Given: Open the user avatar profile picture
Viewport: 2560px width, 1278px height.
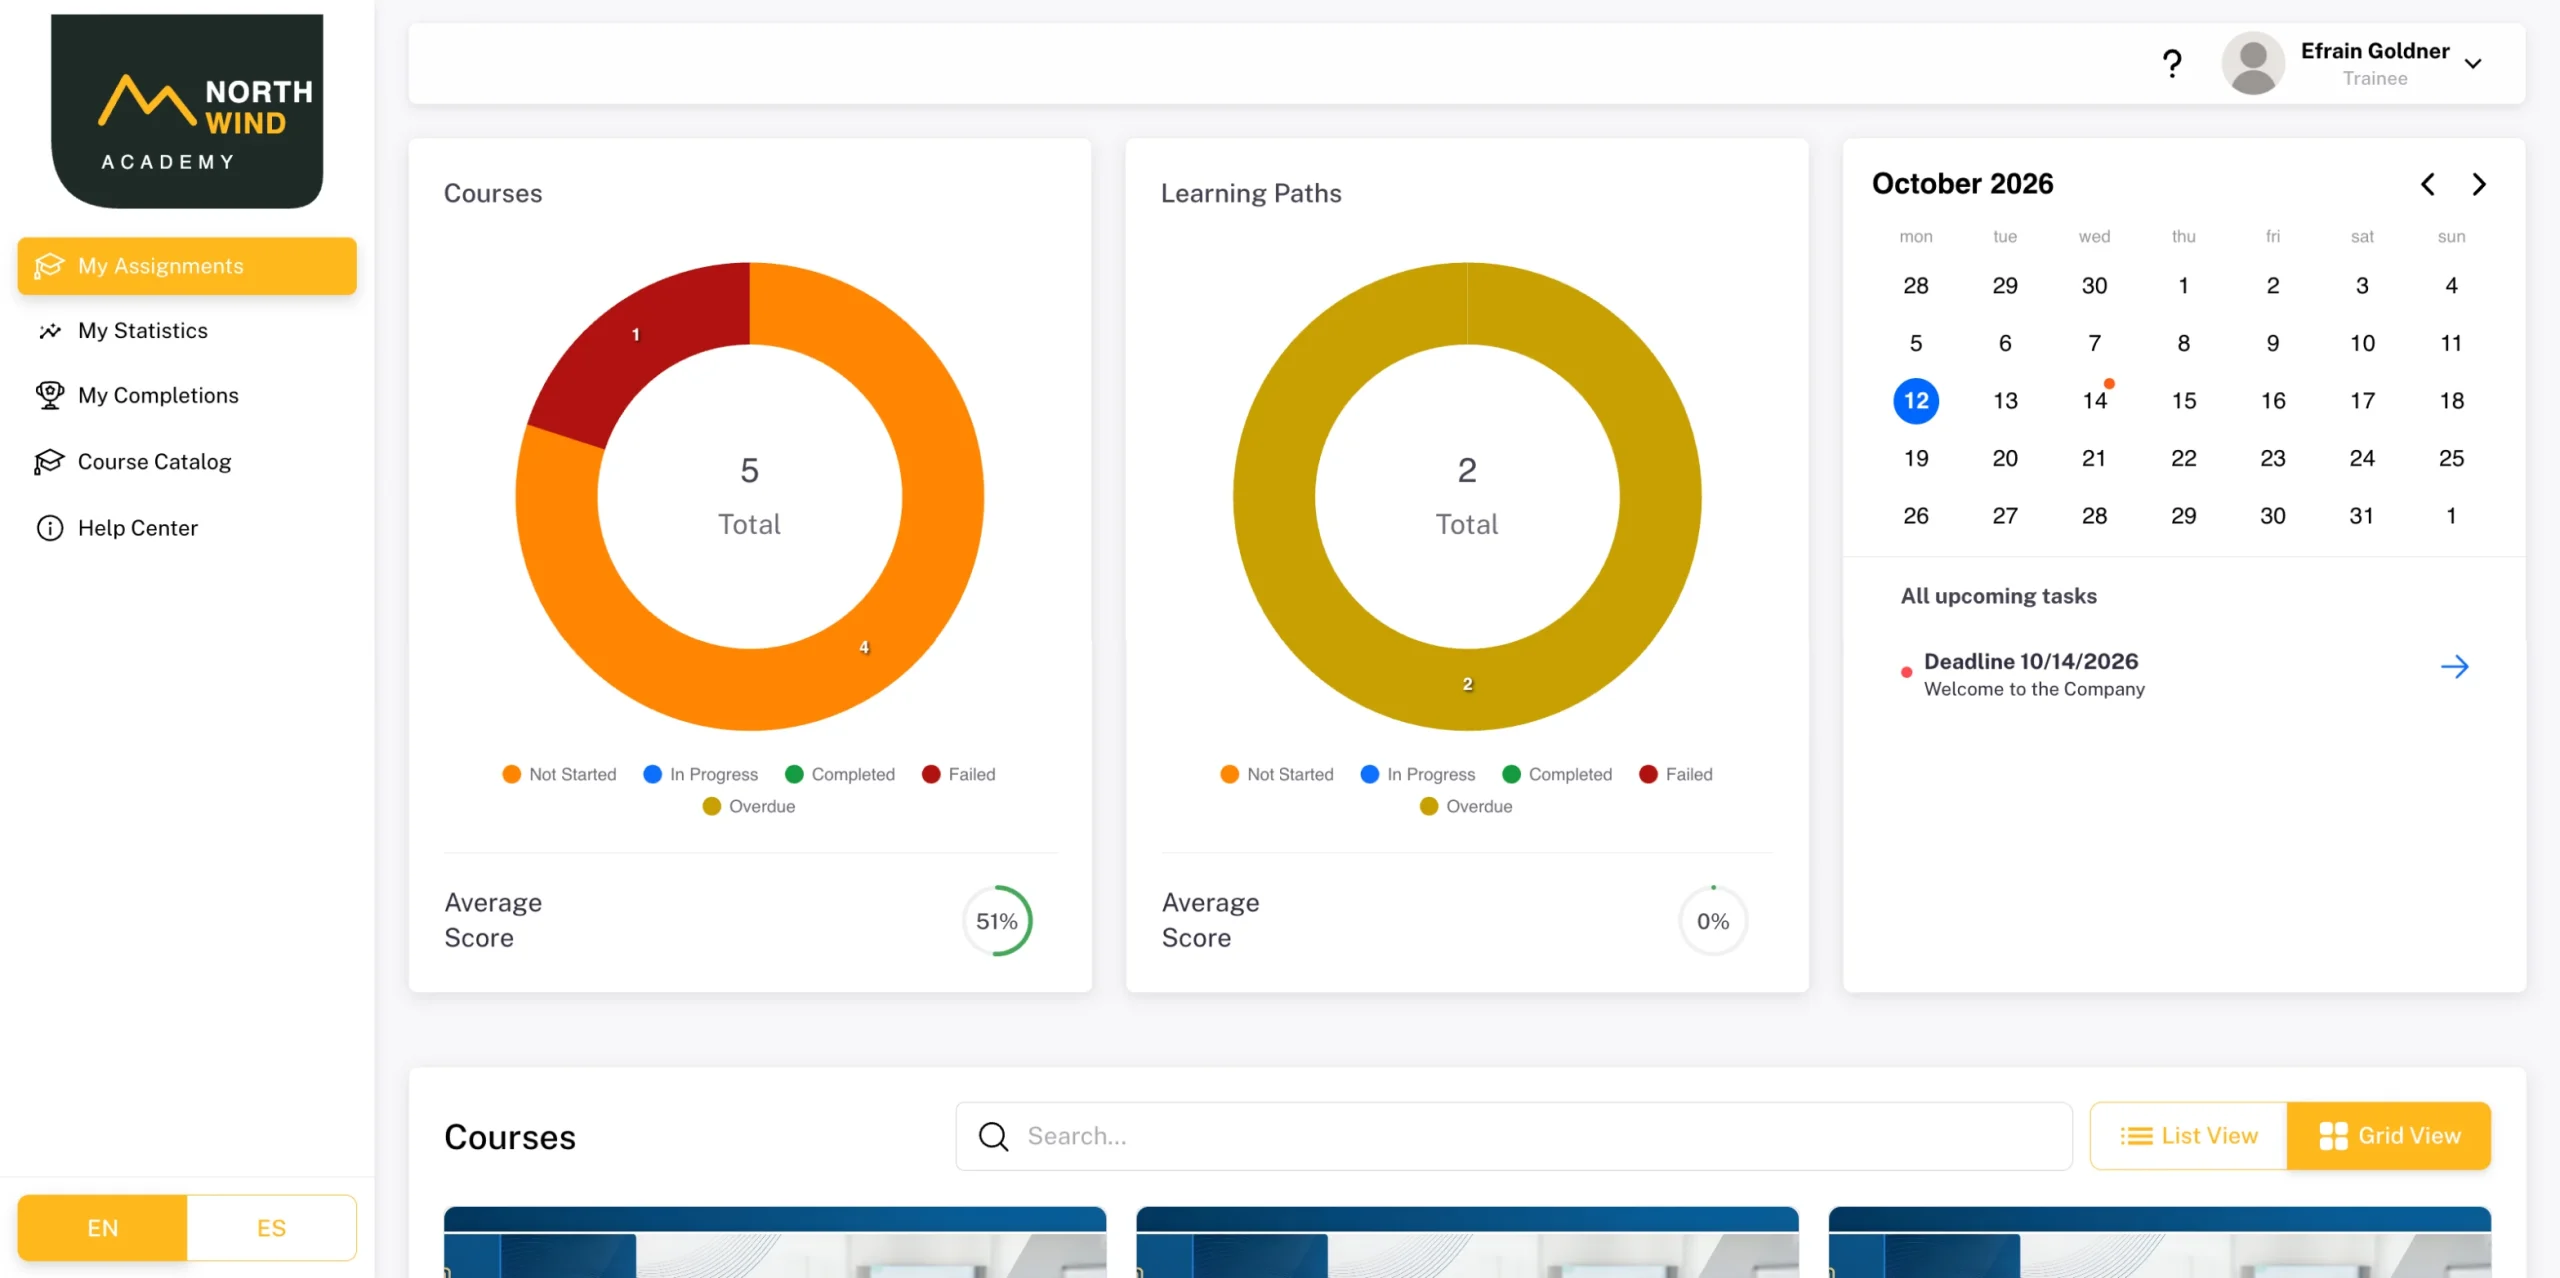Looking at the screenshot, I should 2252,64.
